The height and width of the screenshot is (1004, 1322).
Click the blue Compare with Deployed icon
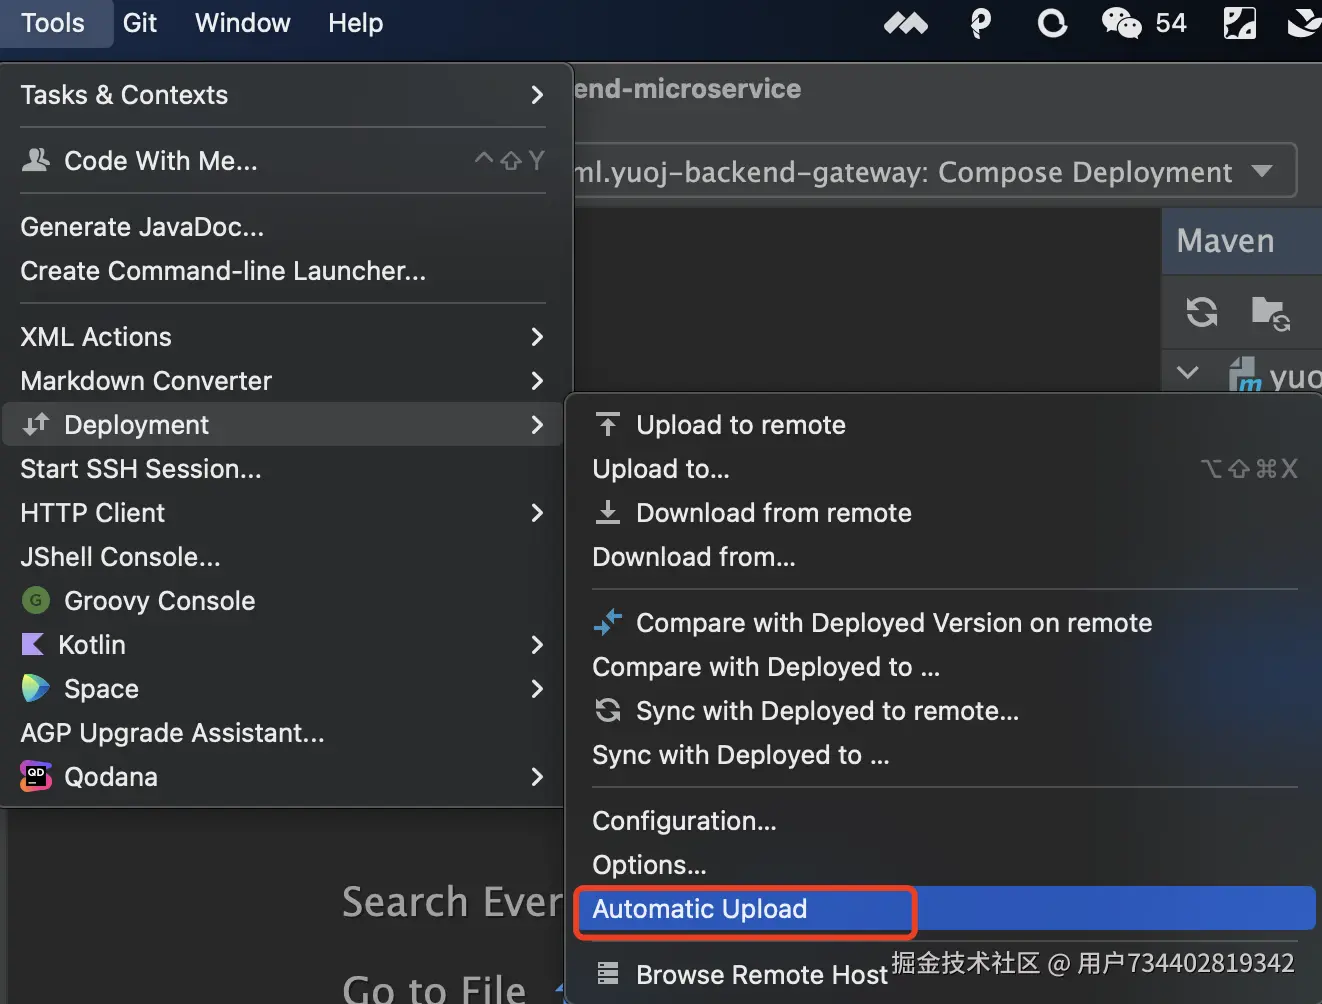(x=608, y=623)
